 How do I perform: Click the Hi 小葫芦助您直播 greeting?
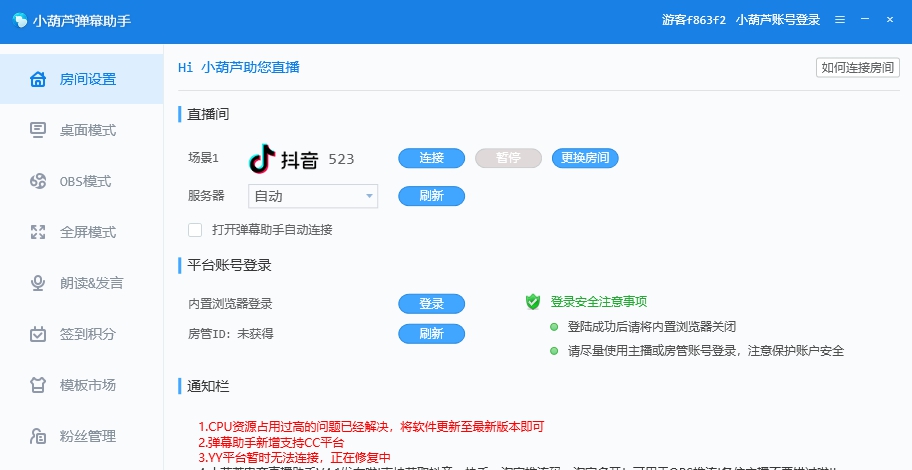[x=238, y=67]
